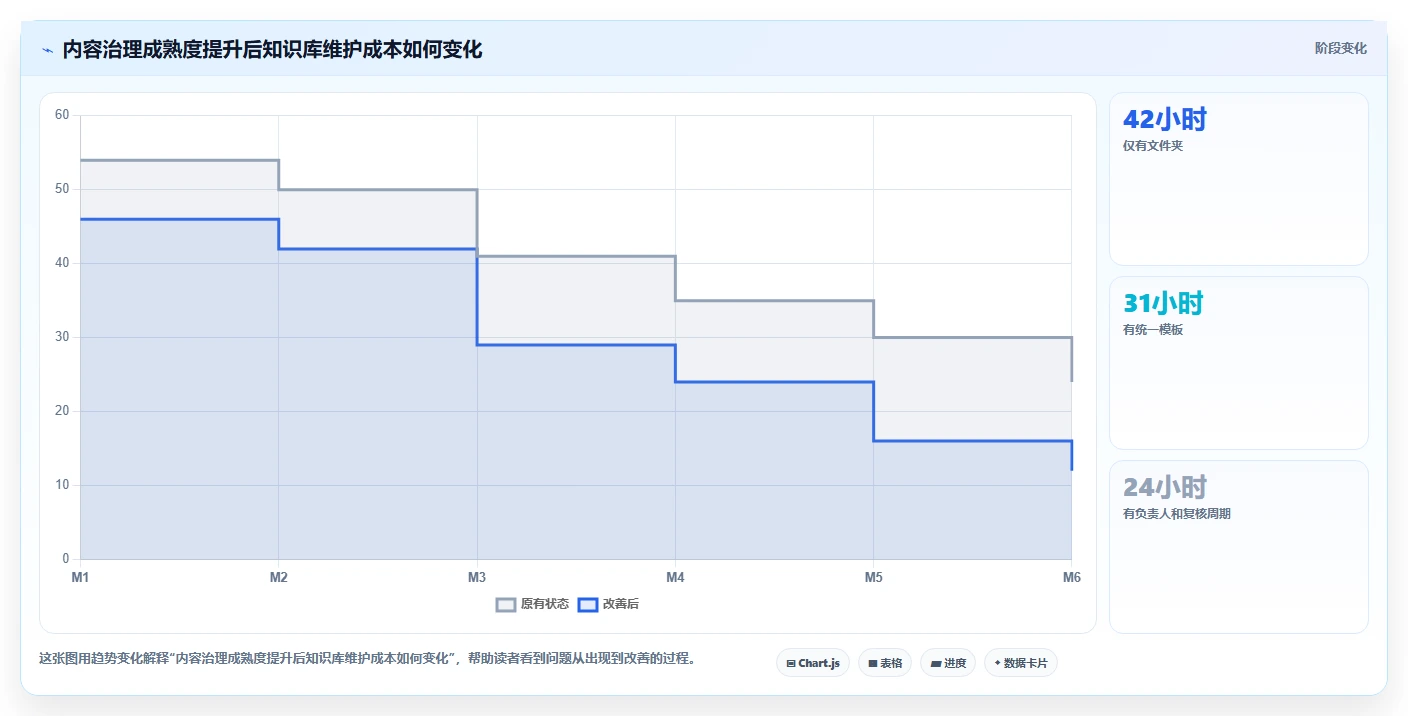Click the chart description sentence below chart
The image size is (1408, 716).
[367, 659]
